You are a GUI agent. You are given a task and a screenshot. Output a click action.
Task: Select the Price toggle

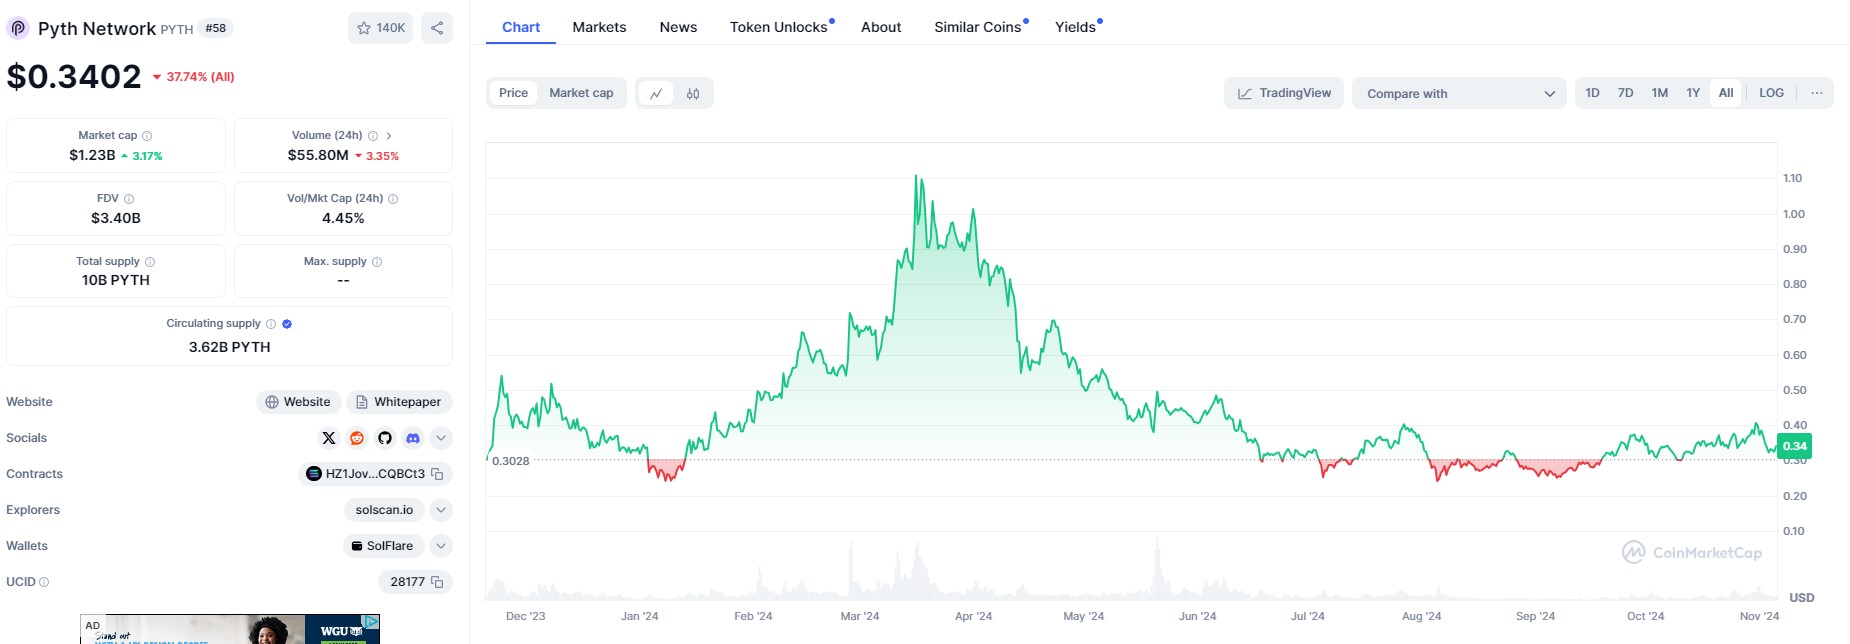pos(513,93)
